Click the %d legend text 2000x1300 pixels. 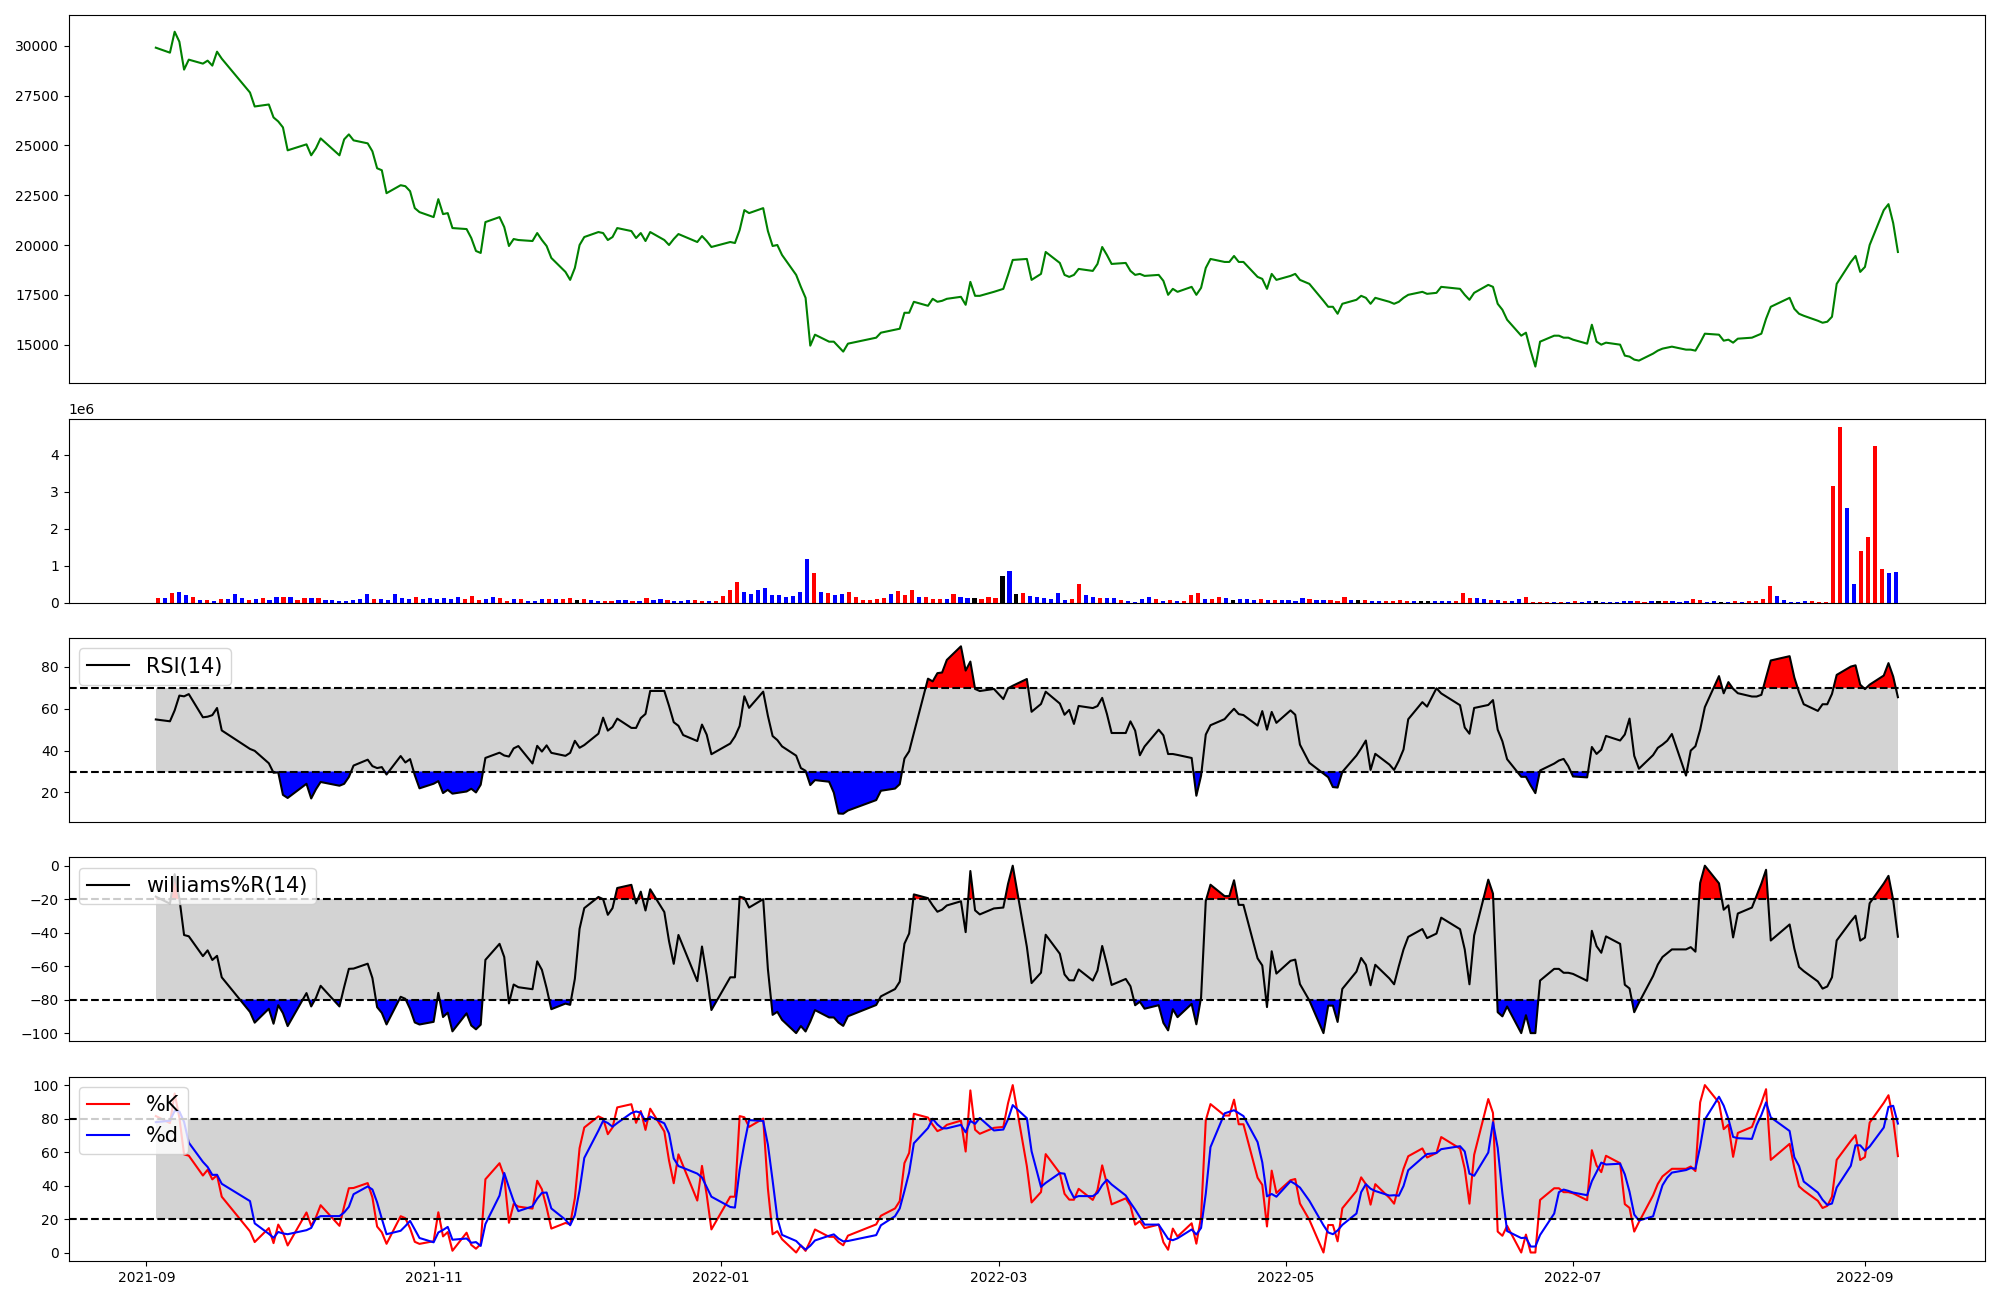pos(162,1135)
